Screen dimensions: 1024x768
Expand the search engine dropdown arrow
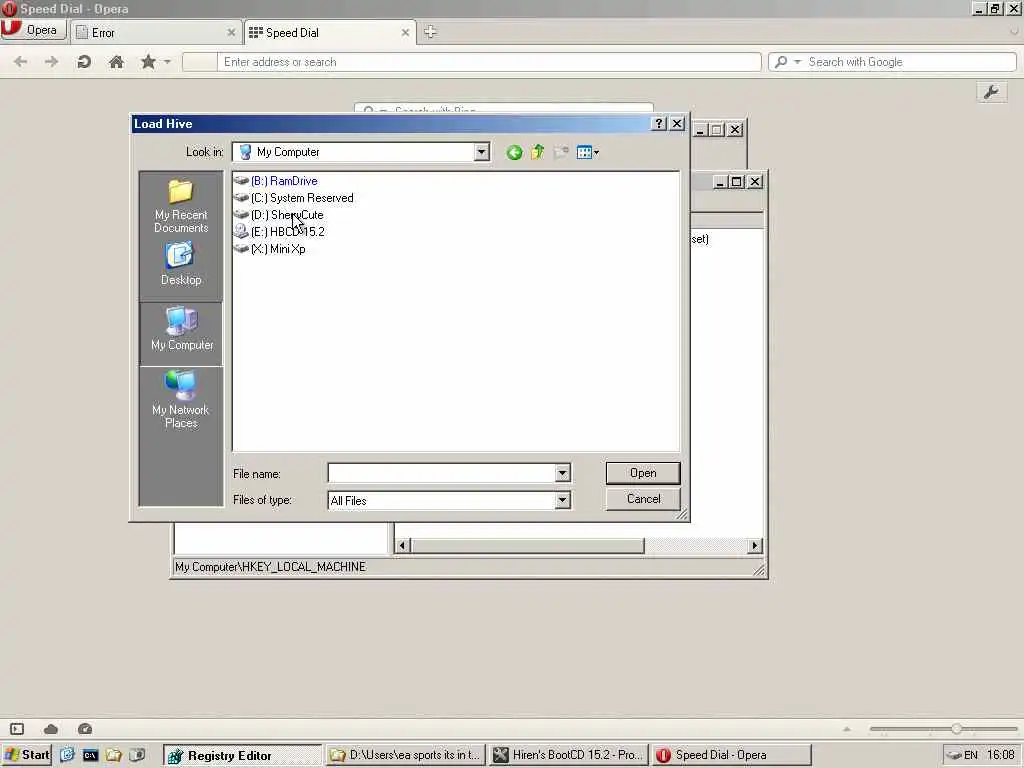[797, 62]
